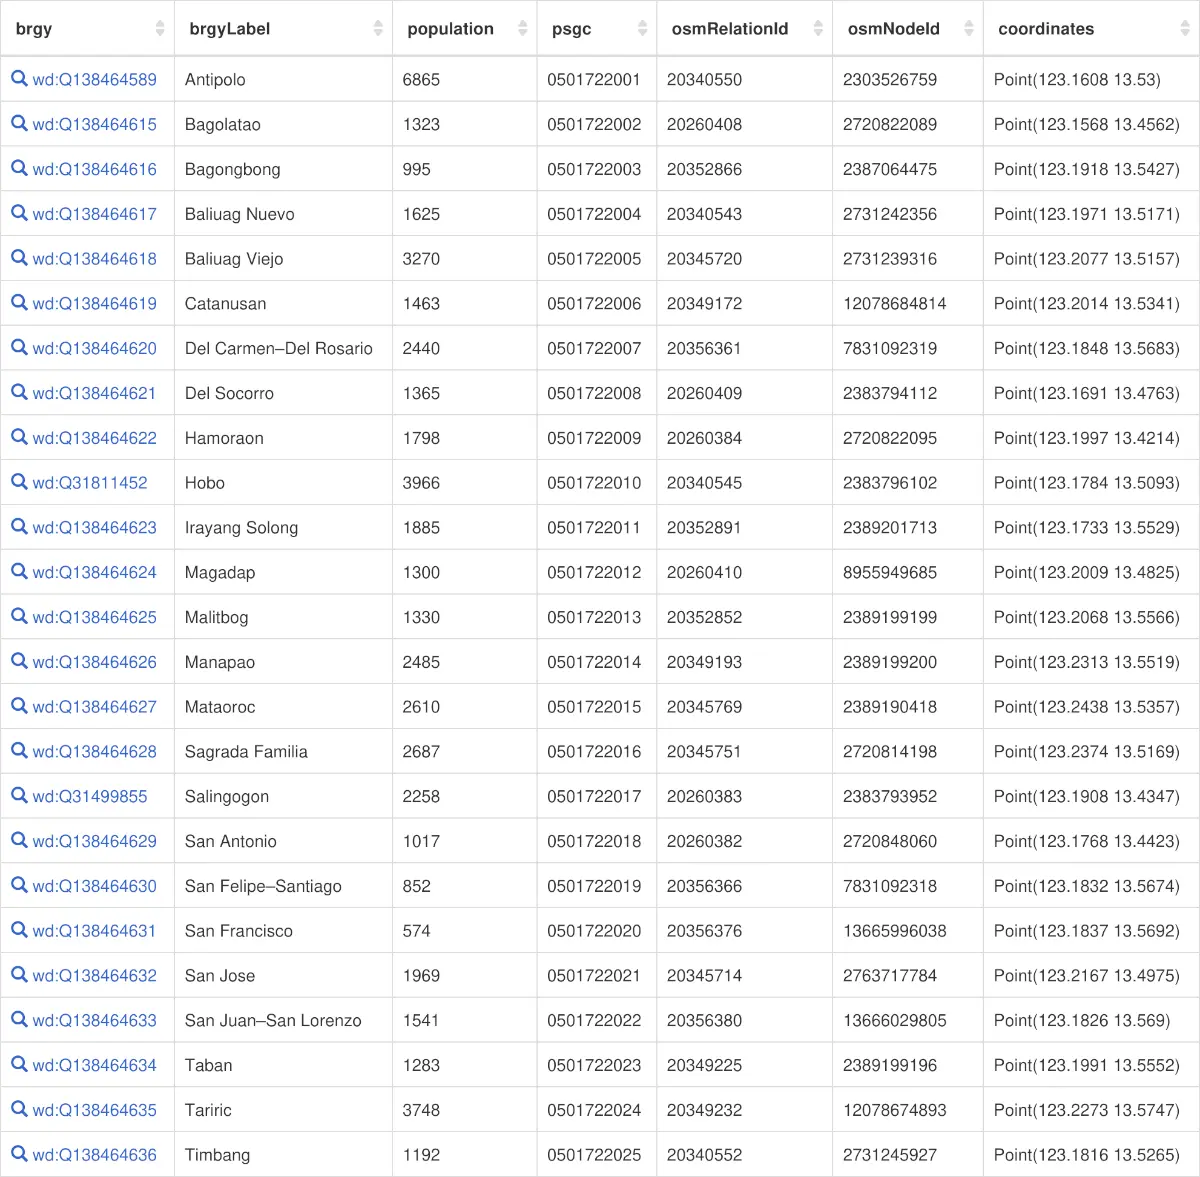
Task: Click the search icon for wd:Q138464617
Action: click(19, 212)
